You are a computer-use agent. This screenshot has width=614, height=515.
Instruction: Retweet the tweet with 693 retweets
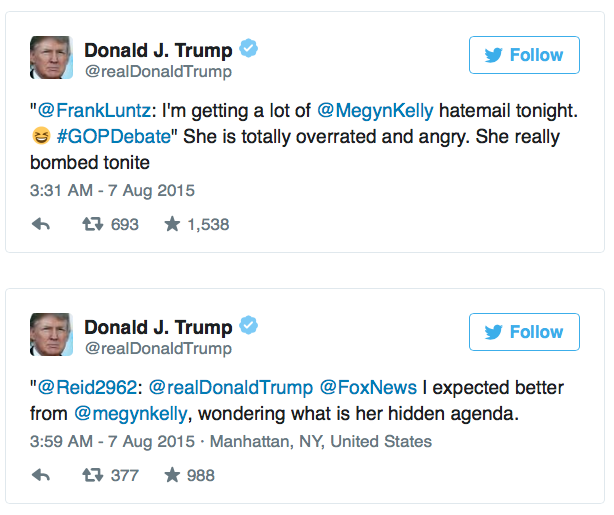tap(92, 225)
